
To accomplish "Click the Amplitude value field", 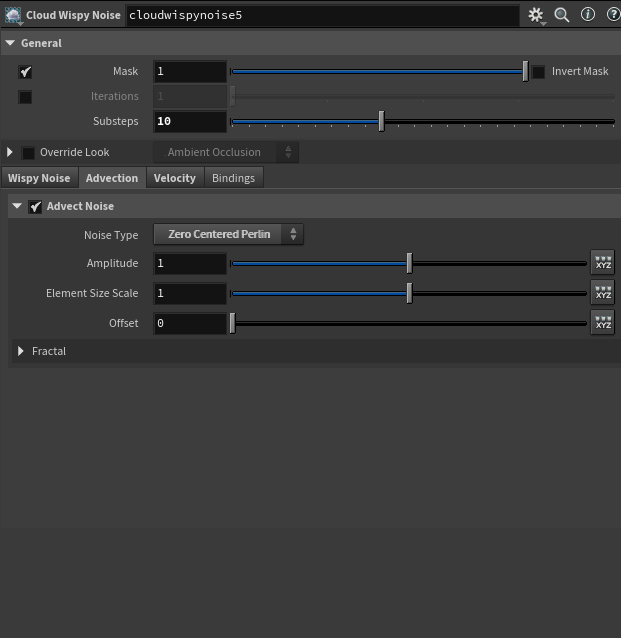I will pos(190,263).
